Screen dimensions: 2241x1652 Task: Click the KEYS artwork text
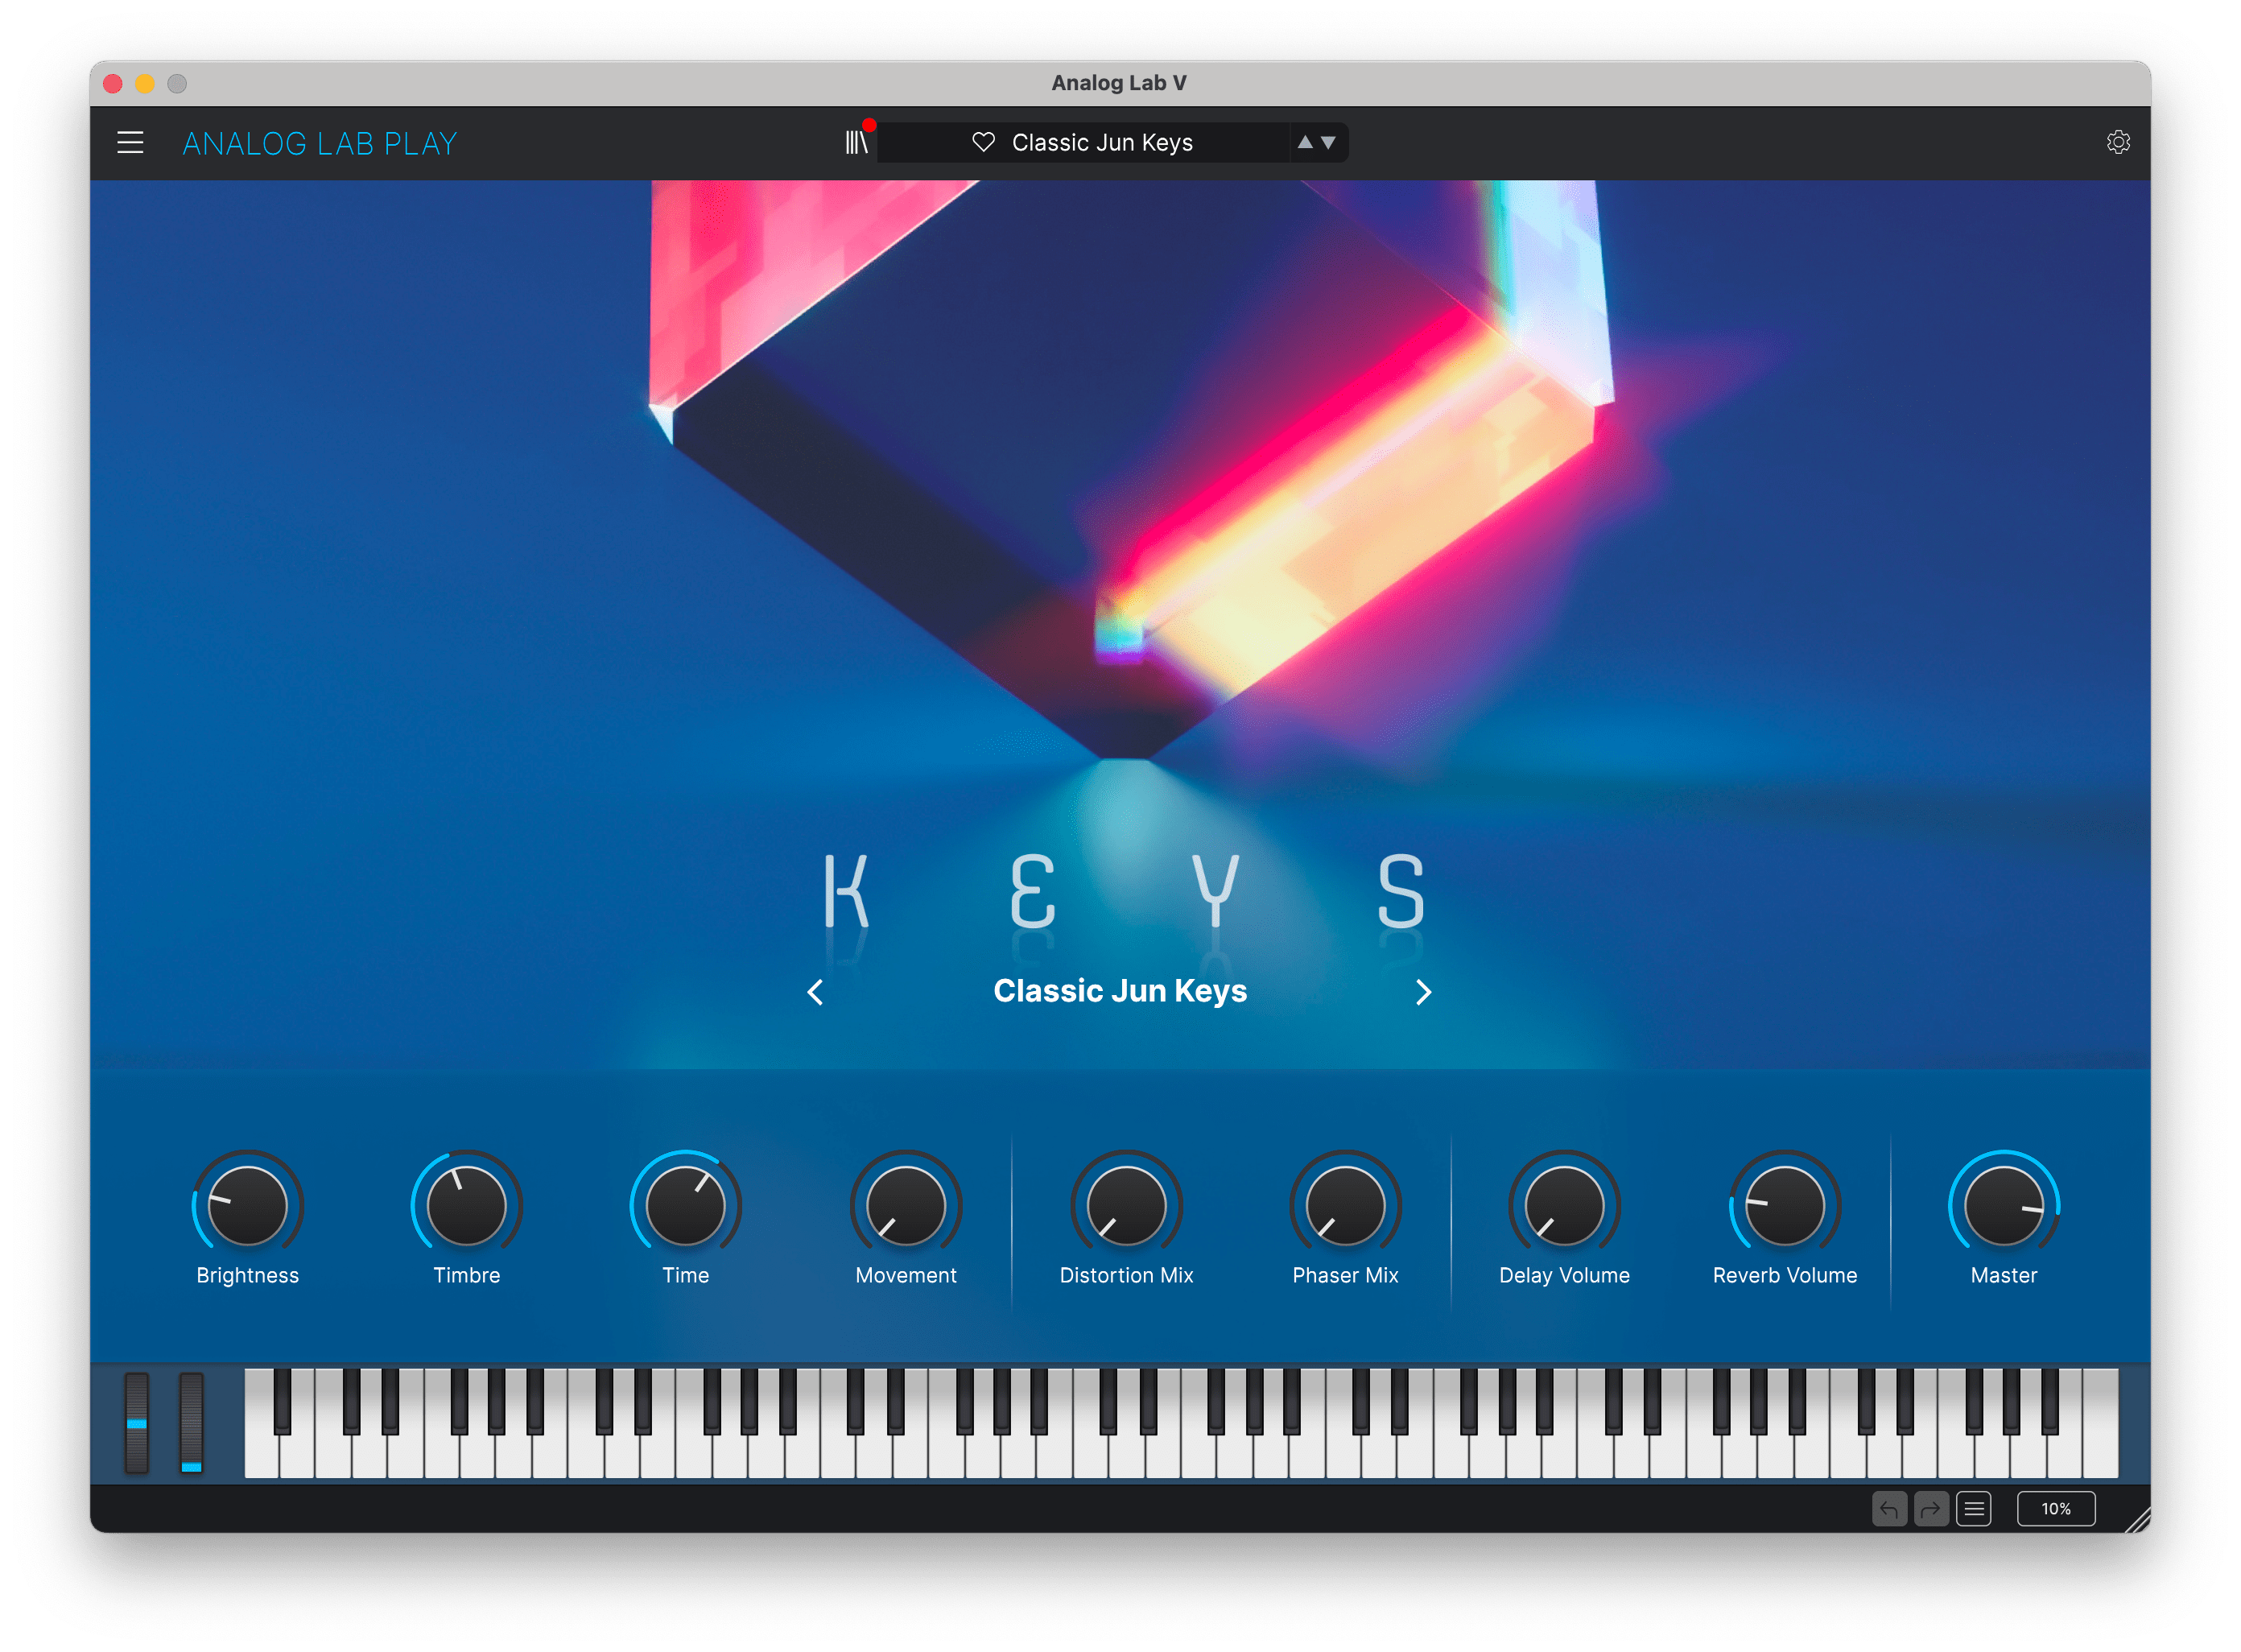1124,891
